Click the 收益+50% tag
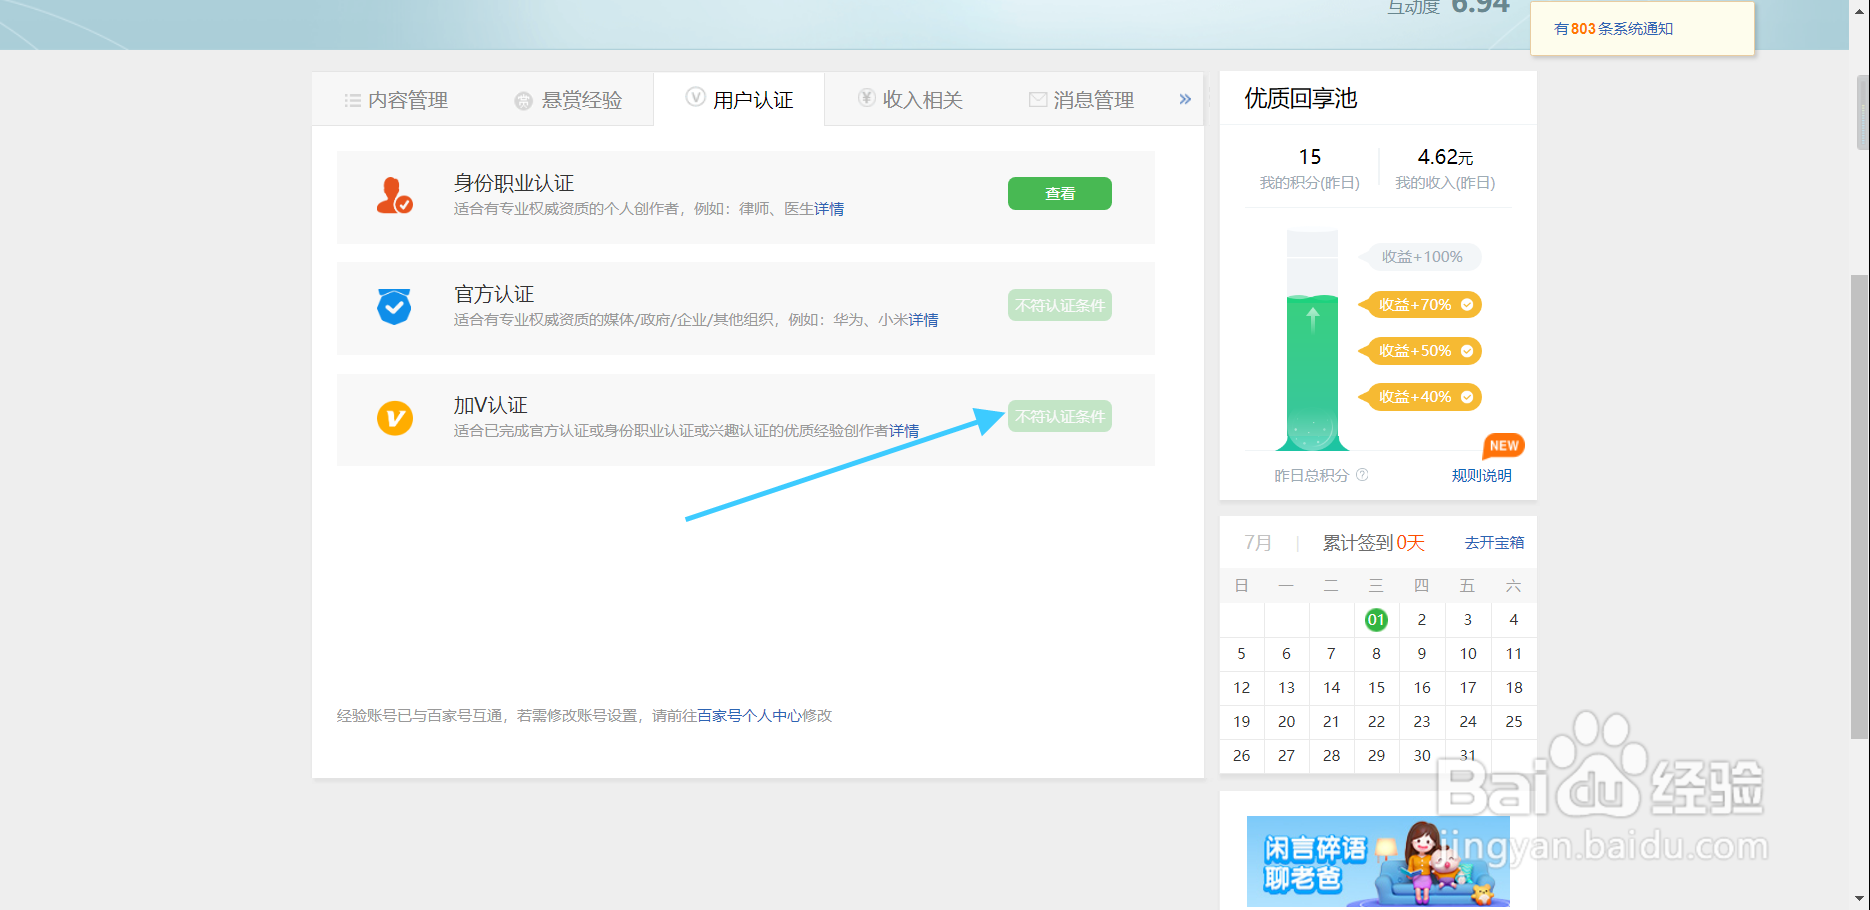 [1420, 351]
